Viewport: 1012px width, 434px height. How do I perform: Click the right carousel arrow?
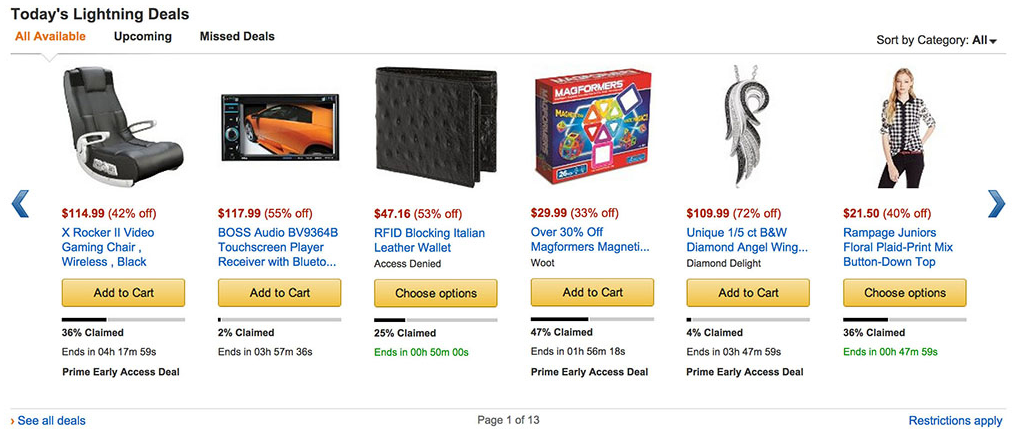coord(995,203)
